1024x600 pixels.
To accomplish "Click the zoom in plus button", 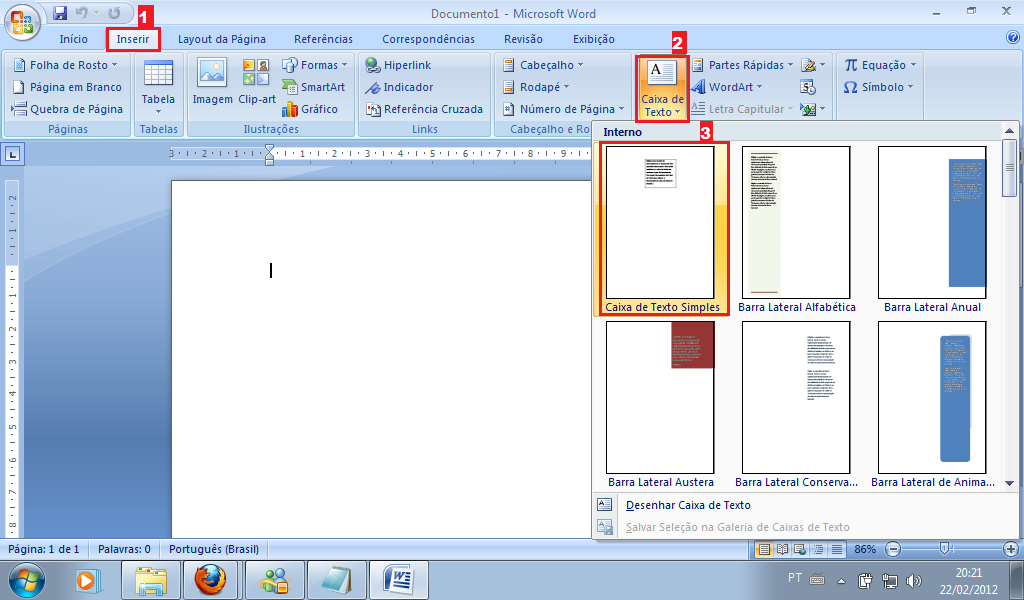I will tap(1010, 549).
